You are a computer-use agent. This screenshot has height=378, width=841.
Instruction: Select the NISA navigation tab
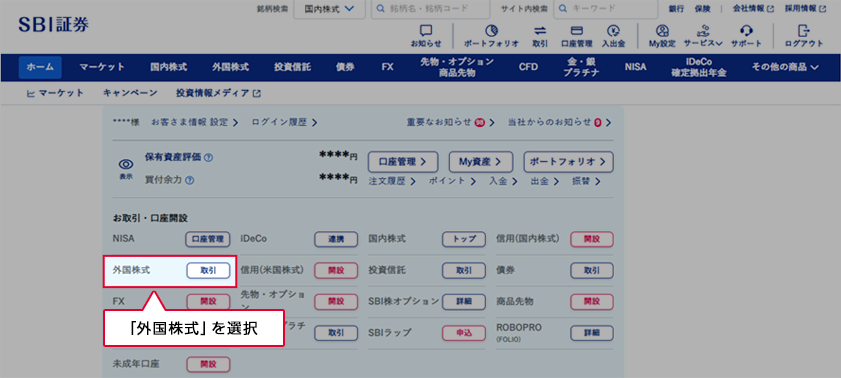(x=635, y=67)
